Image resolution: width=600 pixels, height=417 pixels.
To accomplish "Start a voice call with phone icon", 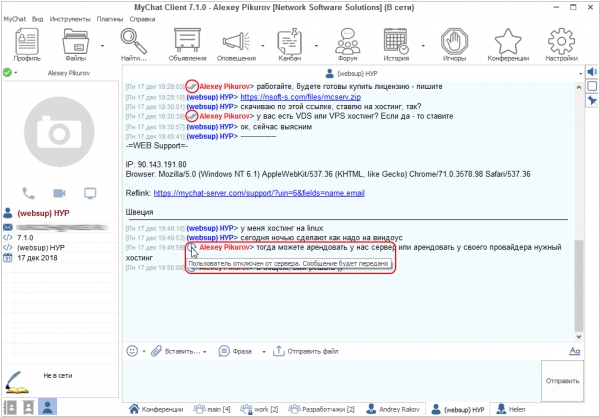I will pos(28,193).
